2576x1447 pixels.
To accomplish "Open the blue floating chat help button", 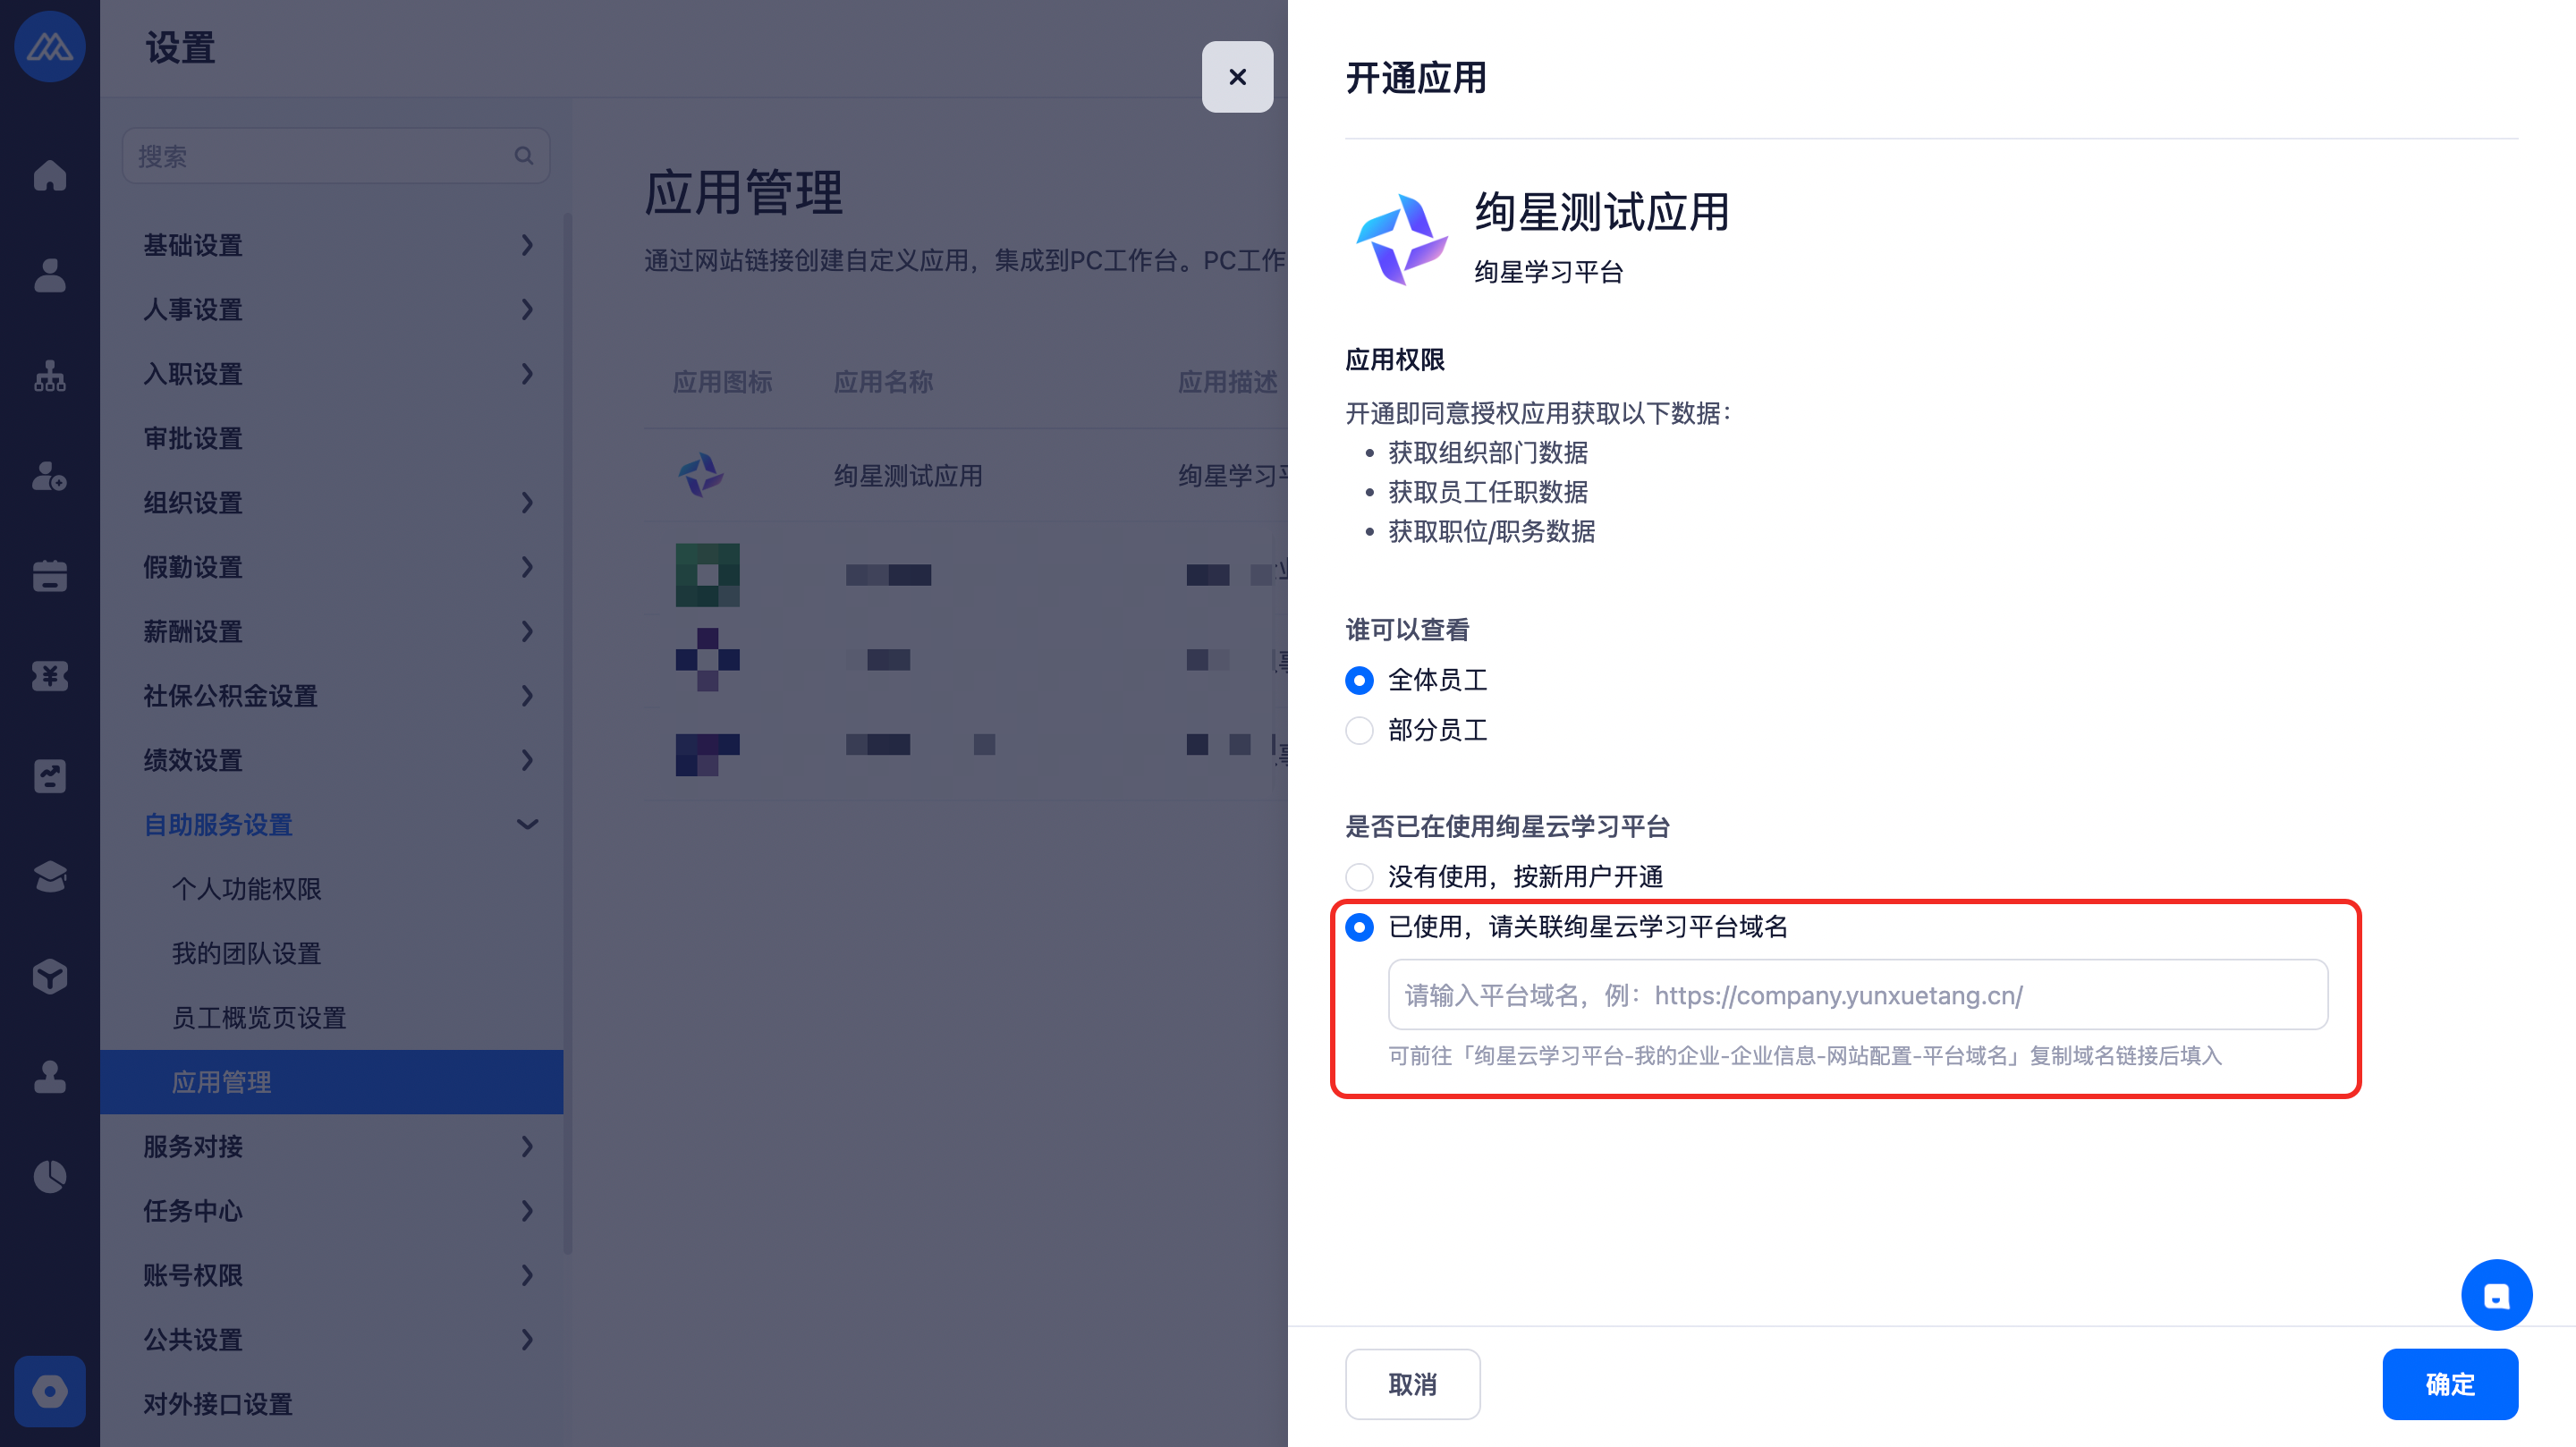I will 2496,1295.
